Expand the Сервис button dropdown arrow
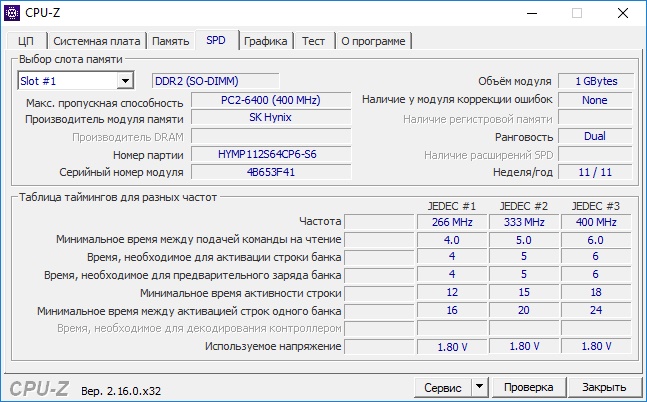 (479, 387)
